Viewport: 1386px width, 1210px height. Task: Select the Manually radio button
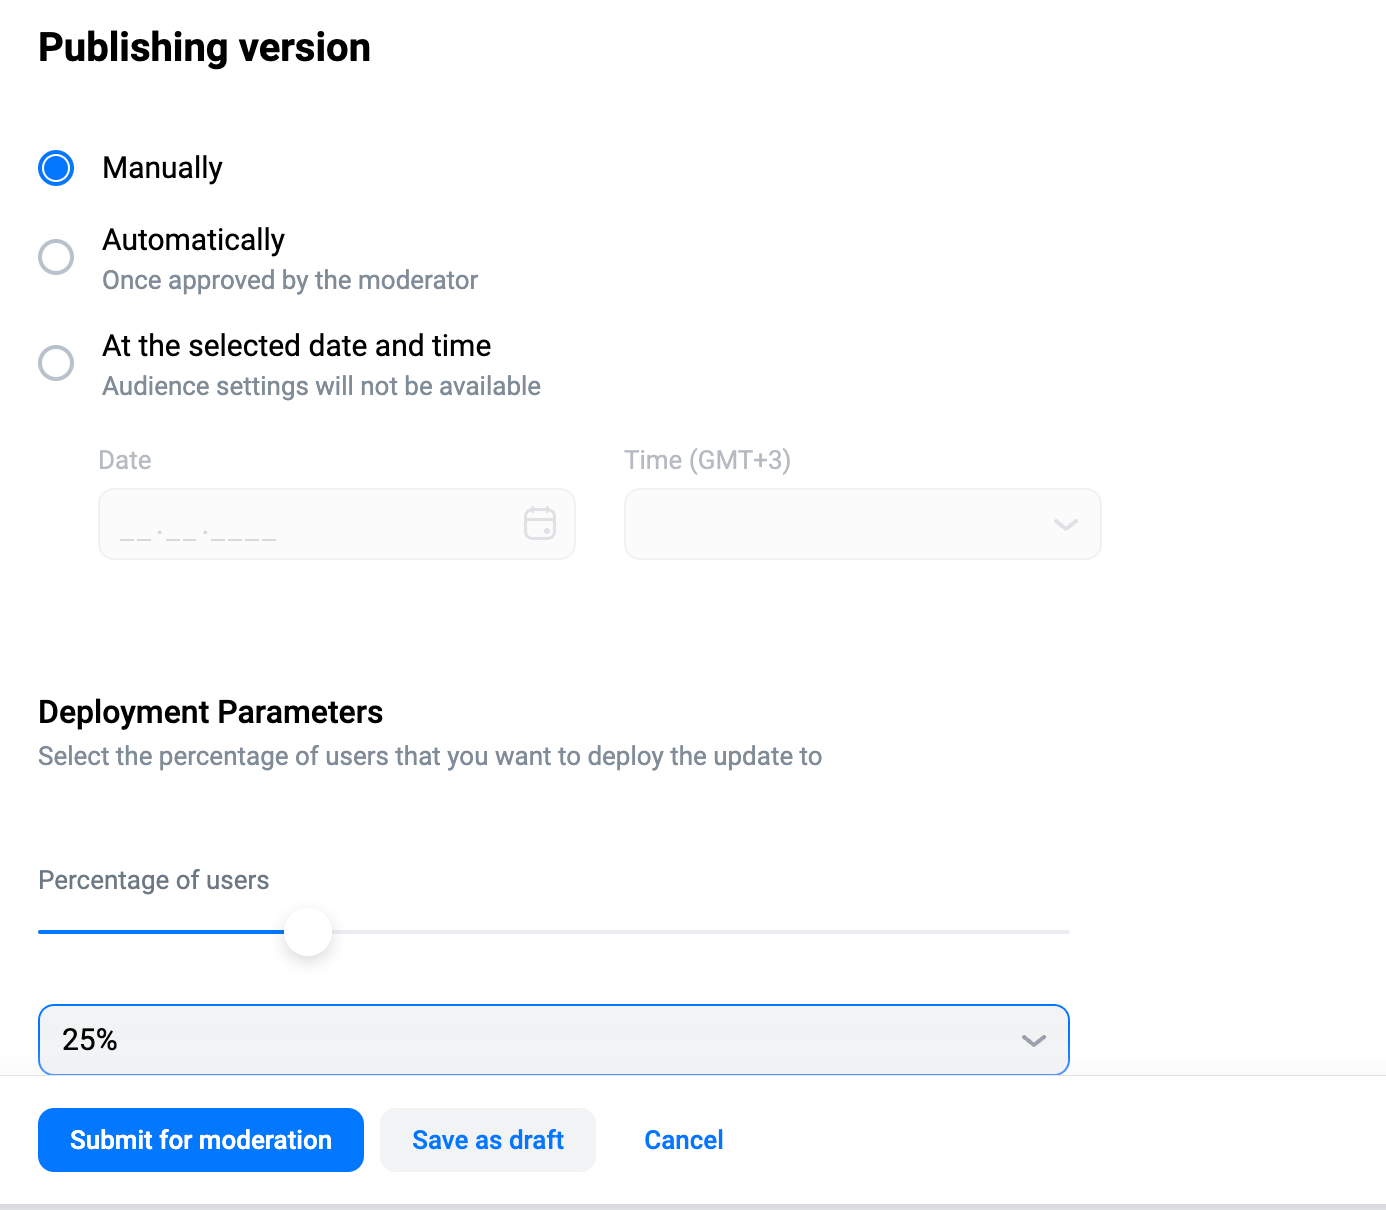[56, 168]
